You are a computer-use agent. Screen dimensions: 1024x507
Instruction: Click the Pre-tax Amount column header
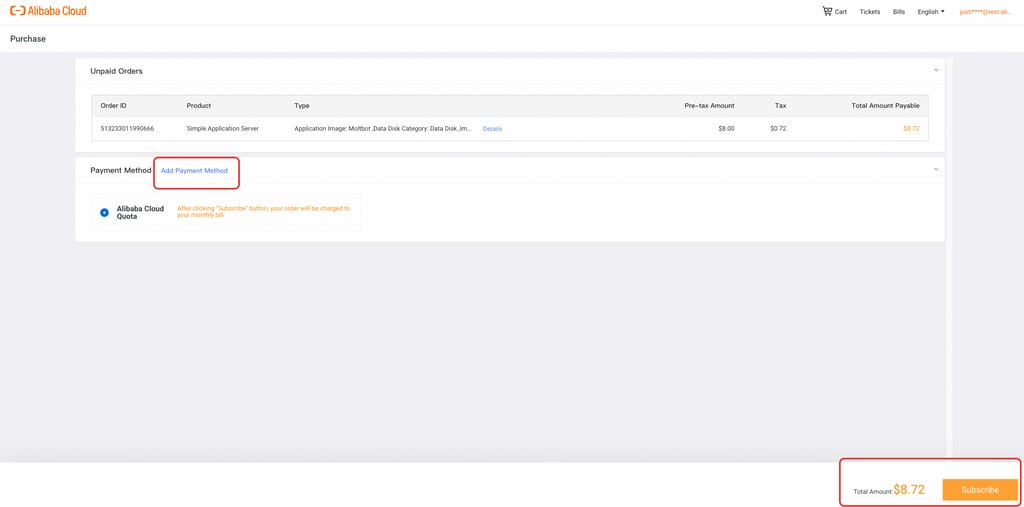[709, 105]
